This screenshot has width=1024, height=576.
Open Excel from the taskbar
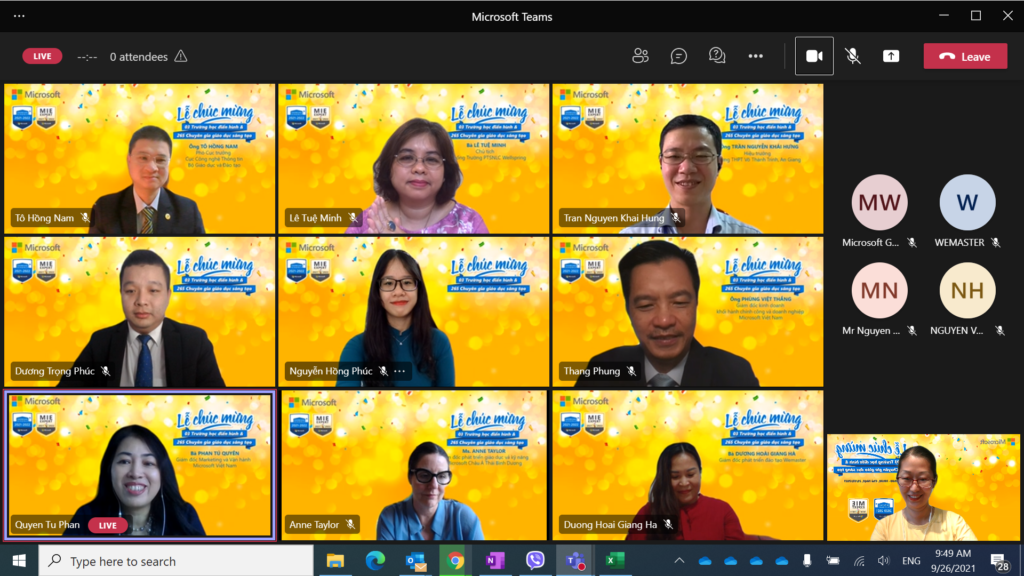click(x=614, y=560)
